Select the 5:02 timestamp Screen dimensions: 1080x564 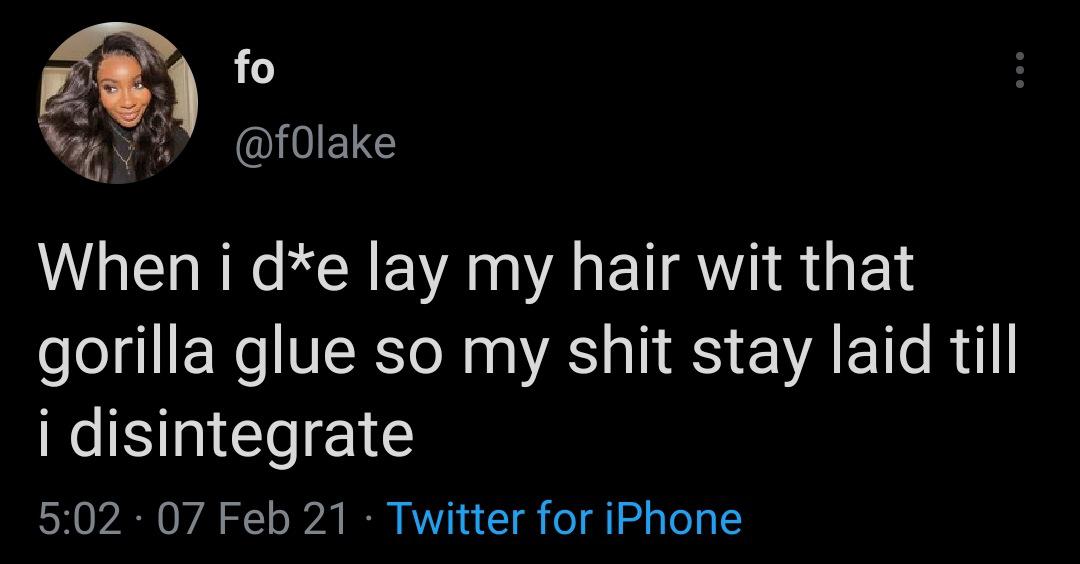coord(80,519)
